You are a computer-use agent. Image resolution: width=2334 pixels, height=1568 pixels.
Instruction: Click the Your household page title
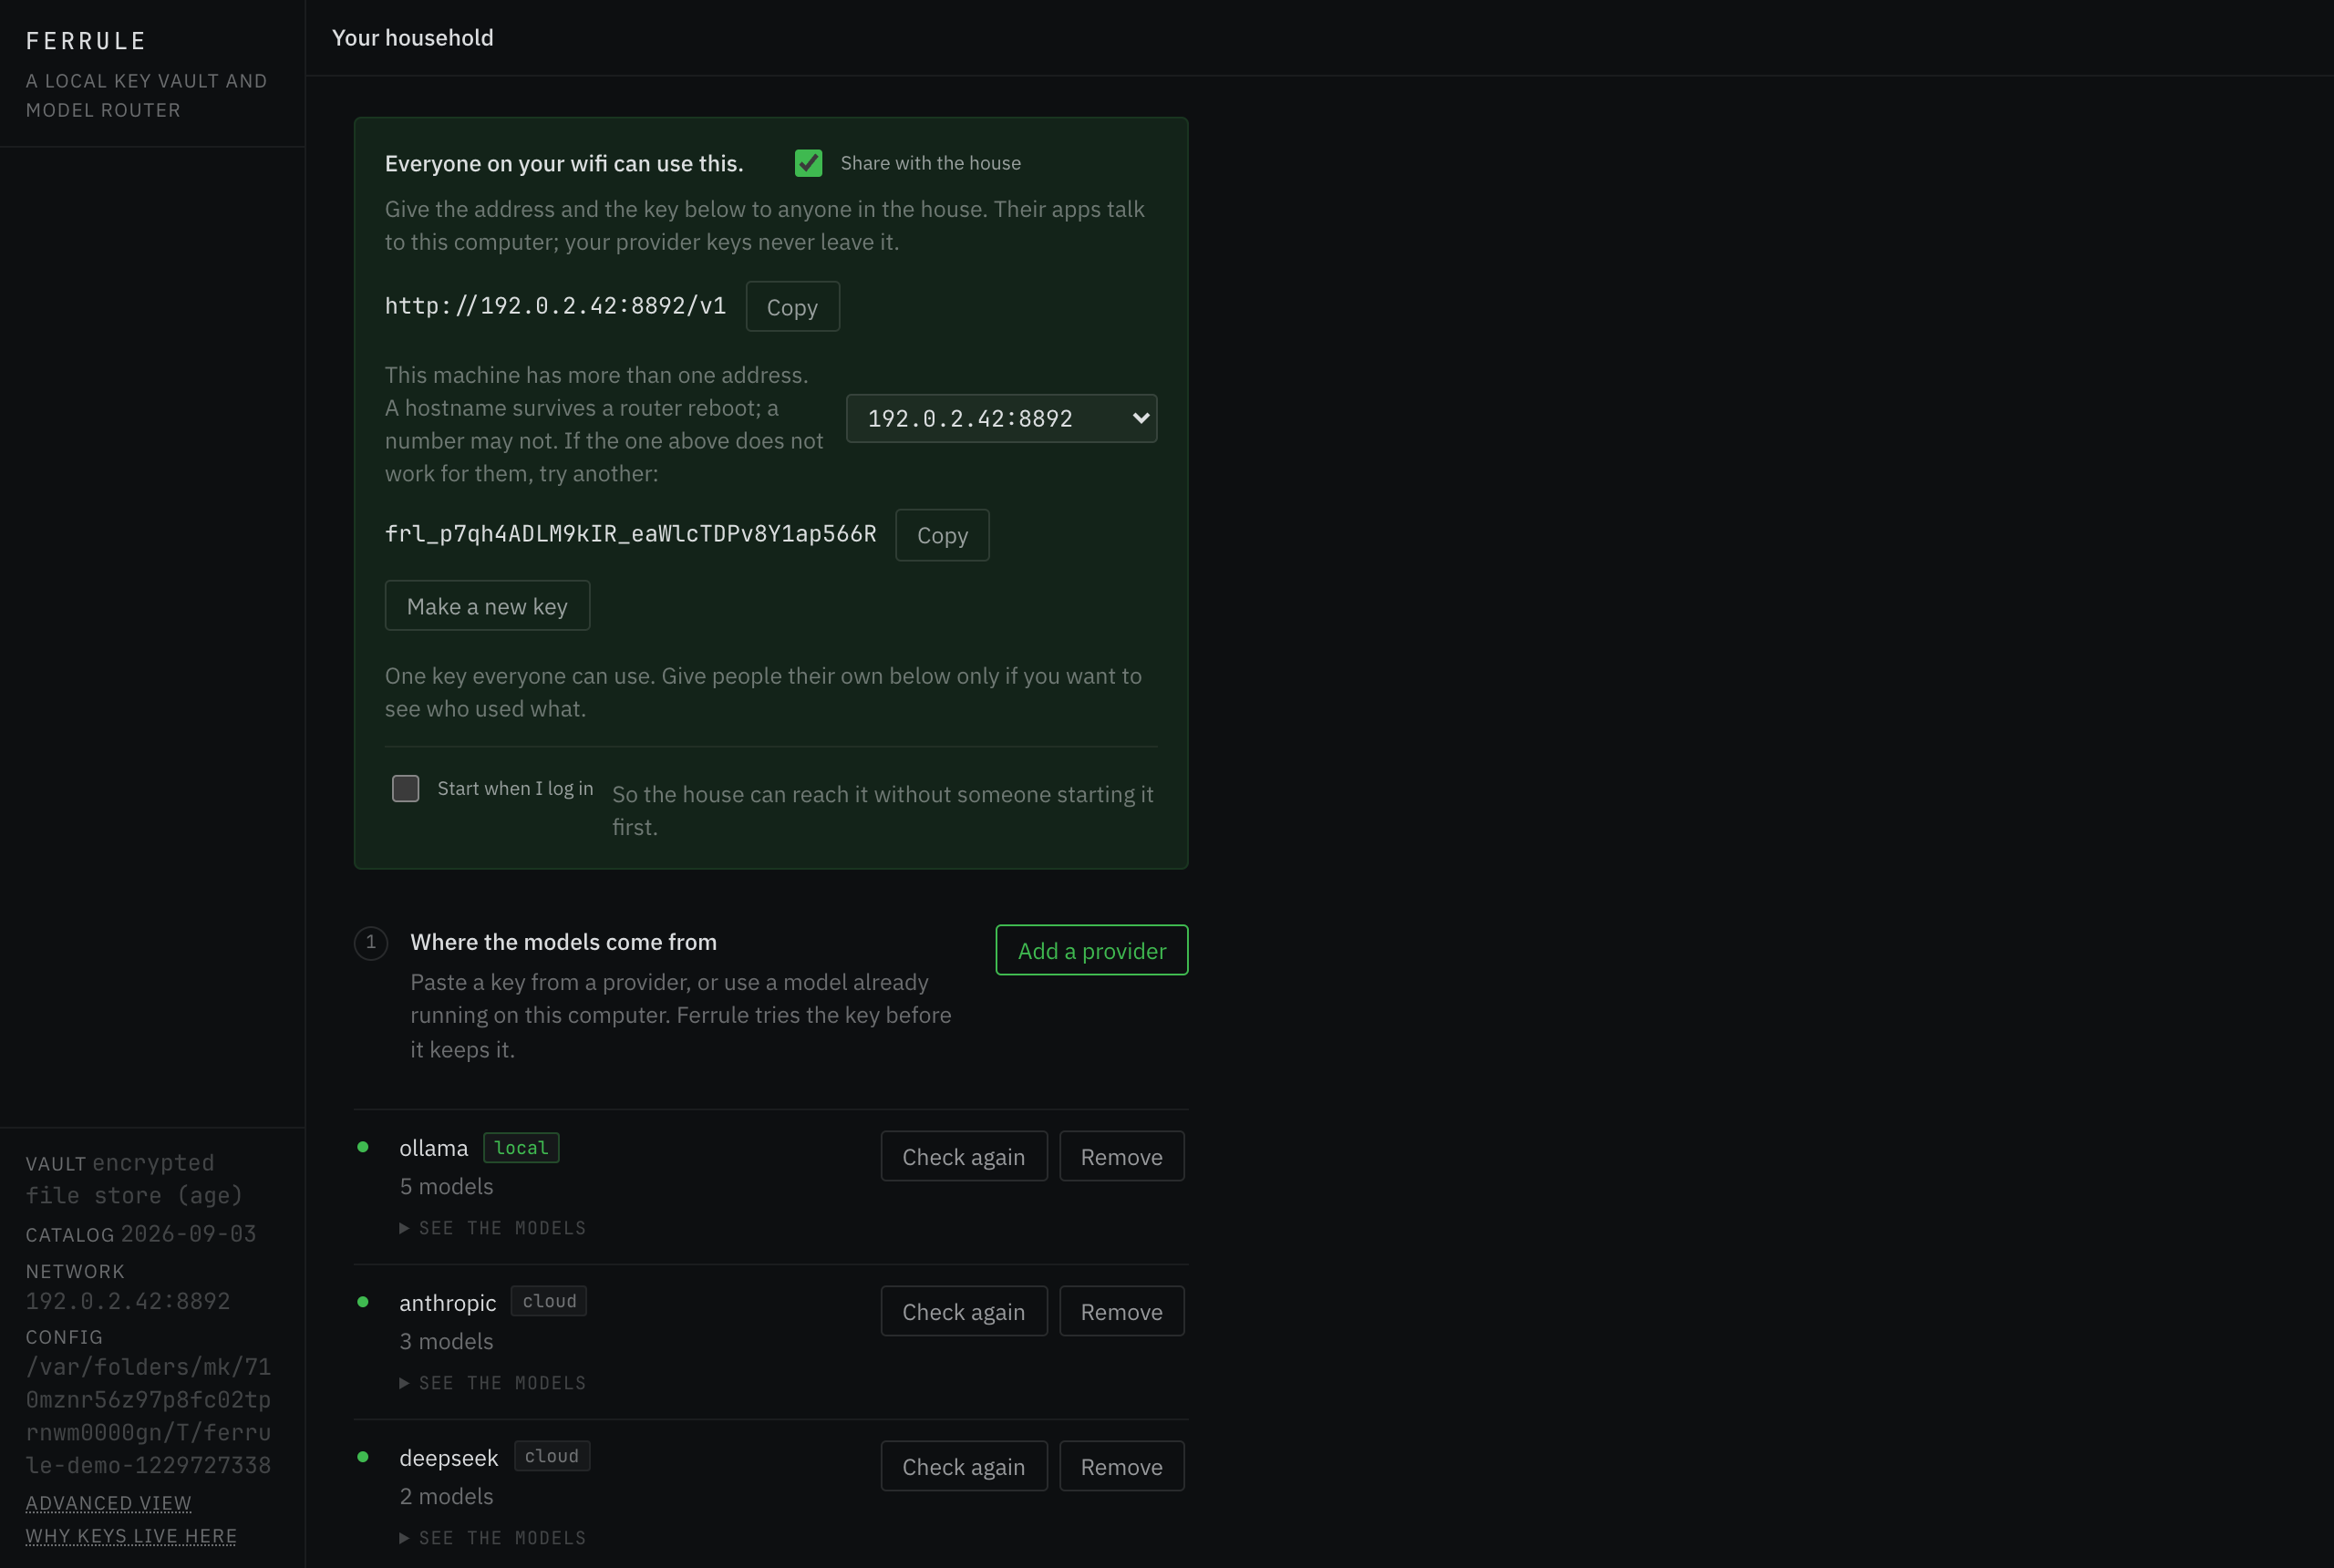(412, 38)
